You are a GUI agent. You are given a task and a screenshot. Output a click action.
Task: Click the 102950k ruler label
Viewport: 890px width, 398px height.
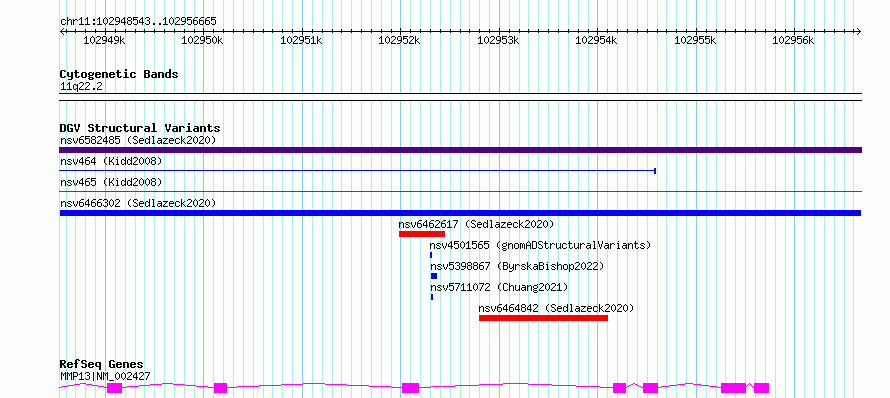(x=203, y=40)
